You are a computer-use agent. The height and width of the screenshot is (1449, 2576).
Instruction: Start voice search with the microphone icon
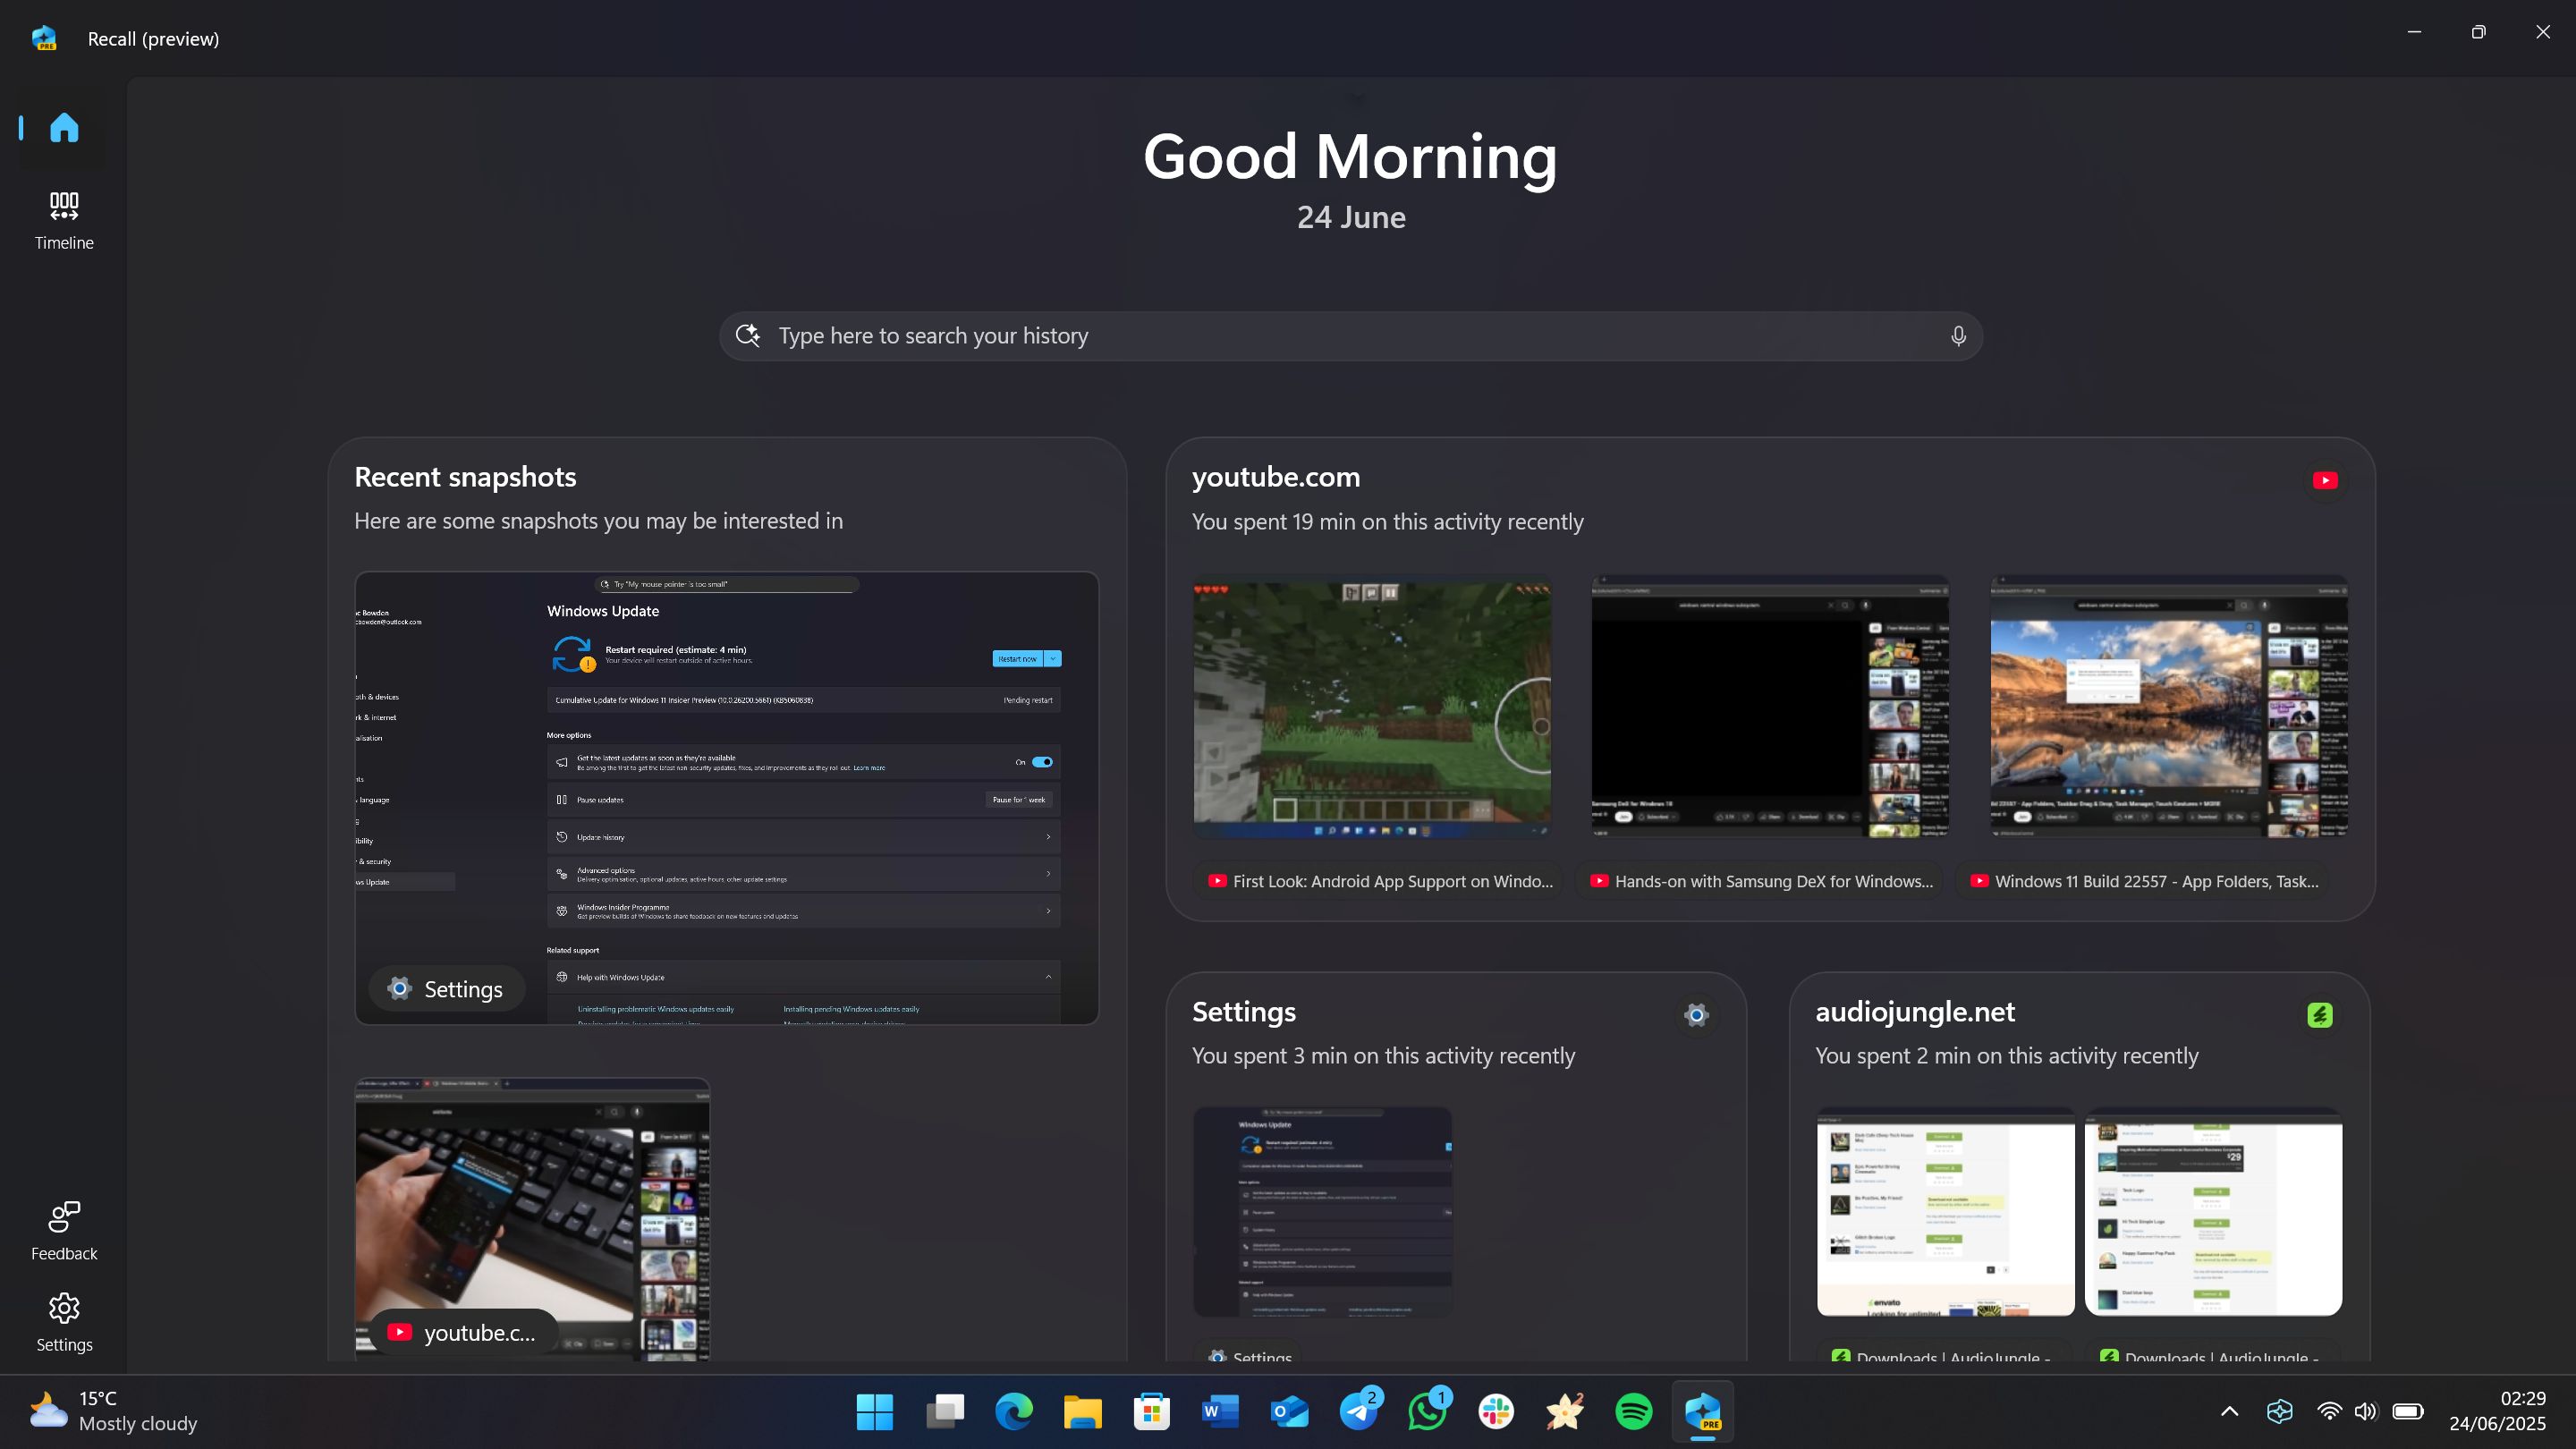pos(1957,335)
